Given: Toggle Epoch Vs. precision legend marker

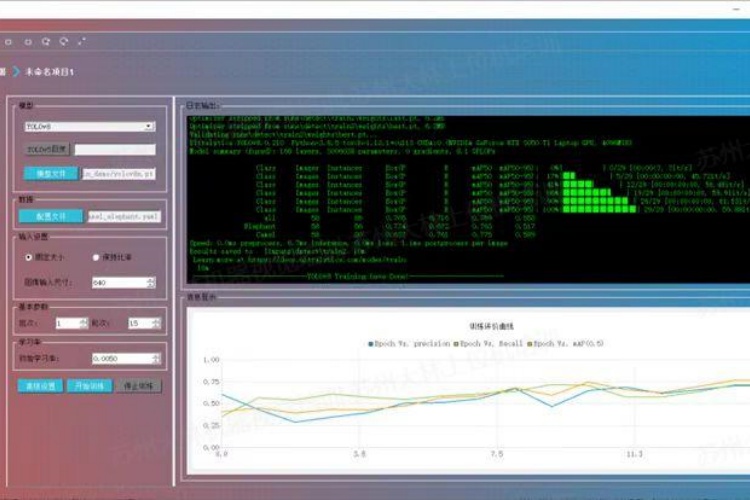Looking at the screenshot, I should click(370, 343).
